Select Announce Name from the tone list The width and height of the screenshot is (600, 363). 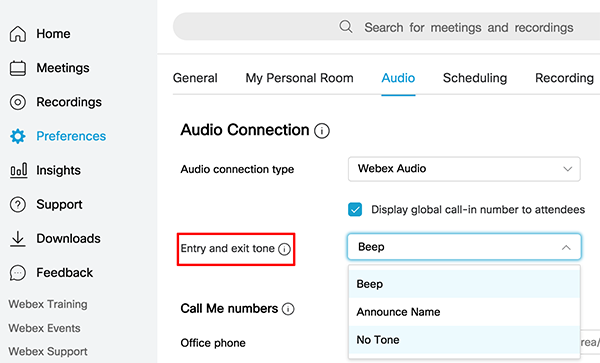[464, 312]
